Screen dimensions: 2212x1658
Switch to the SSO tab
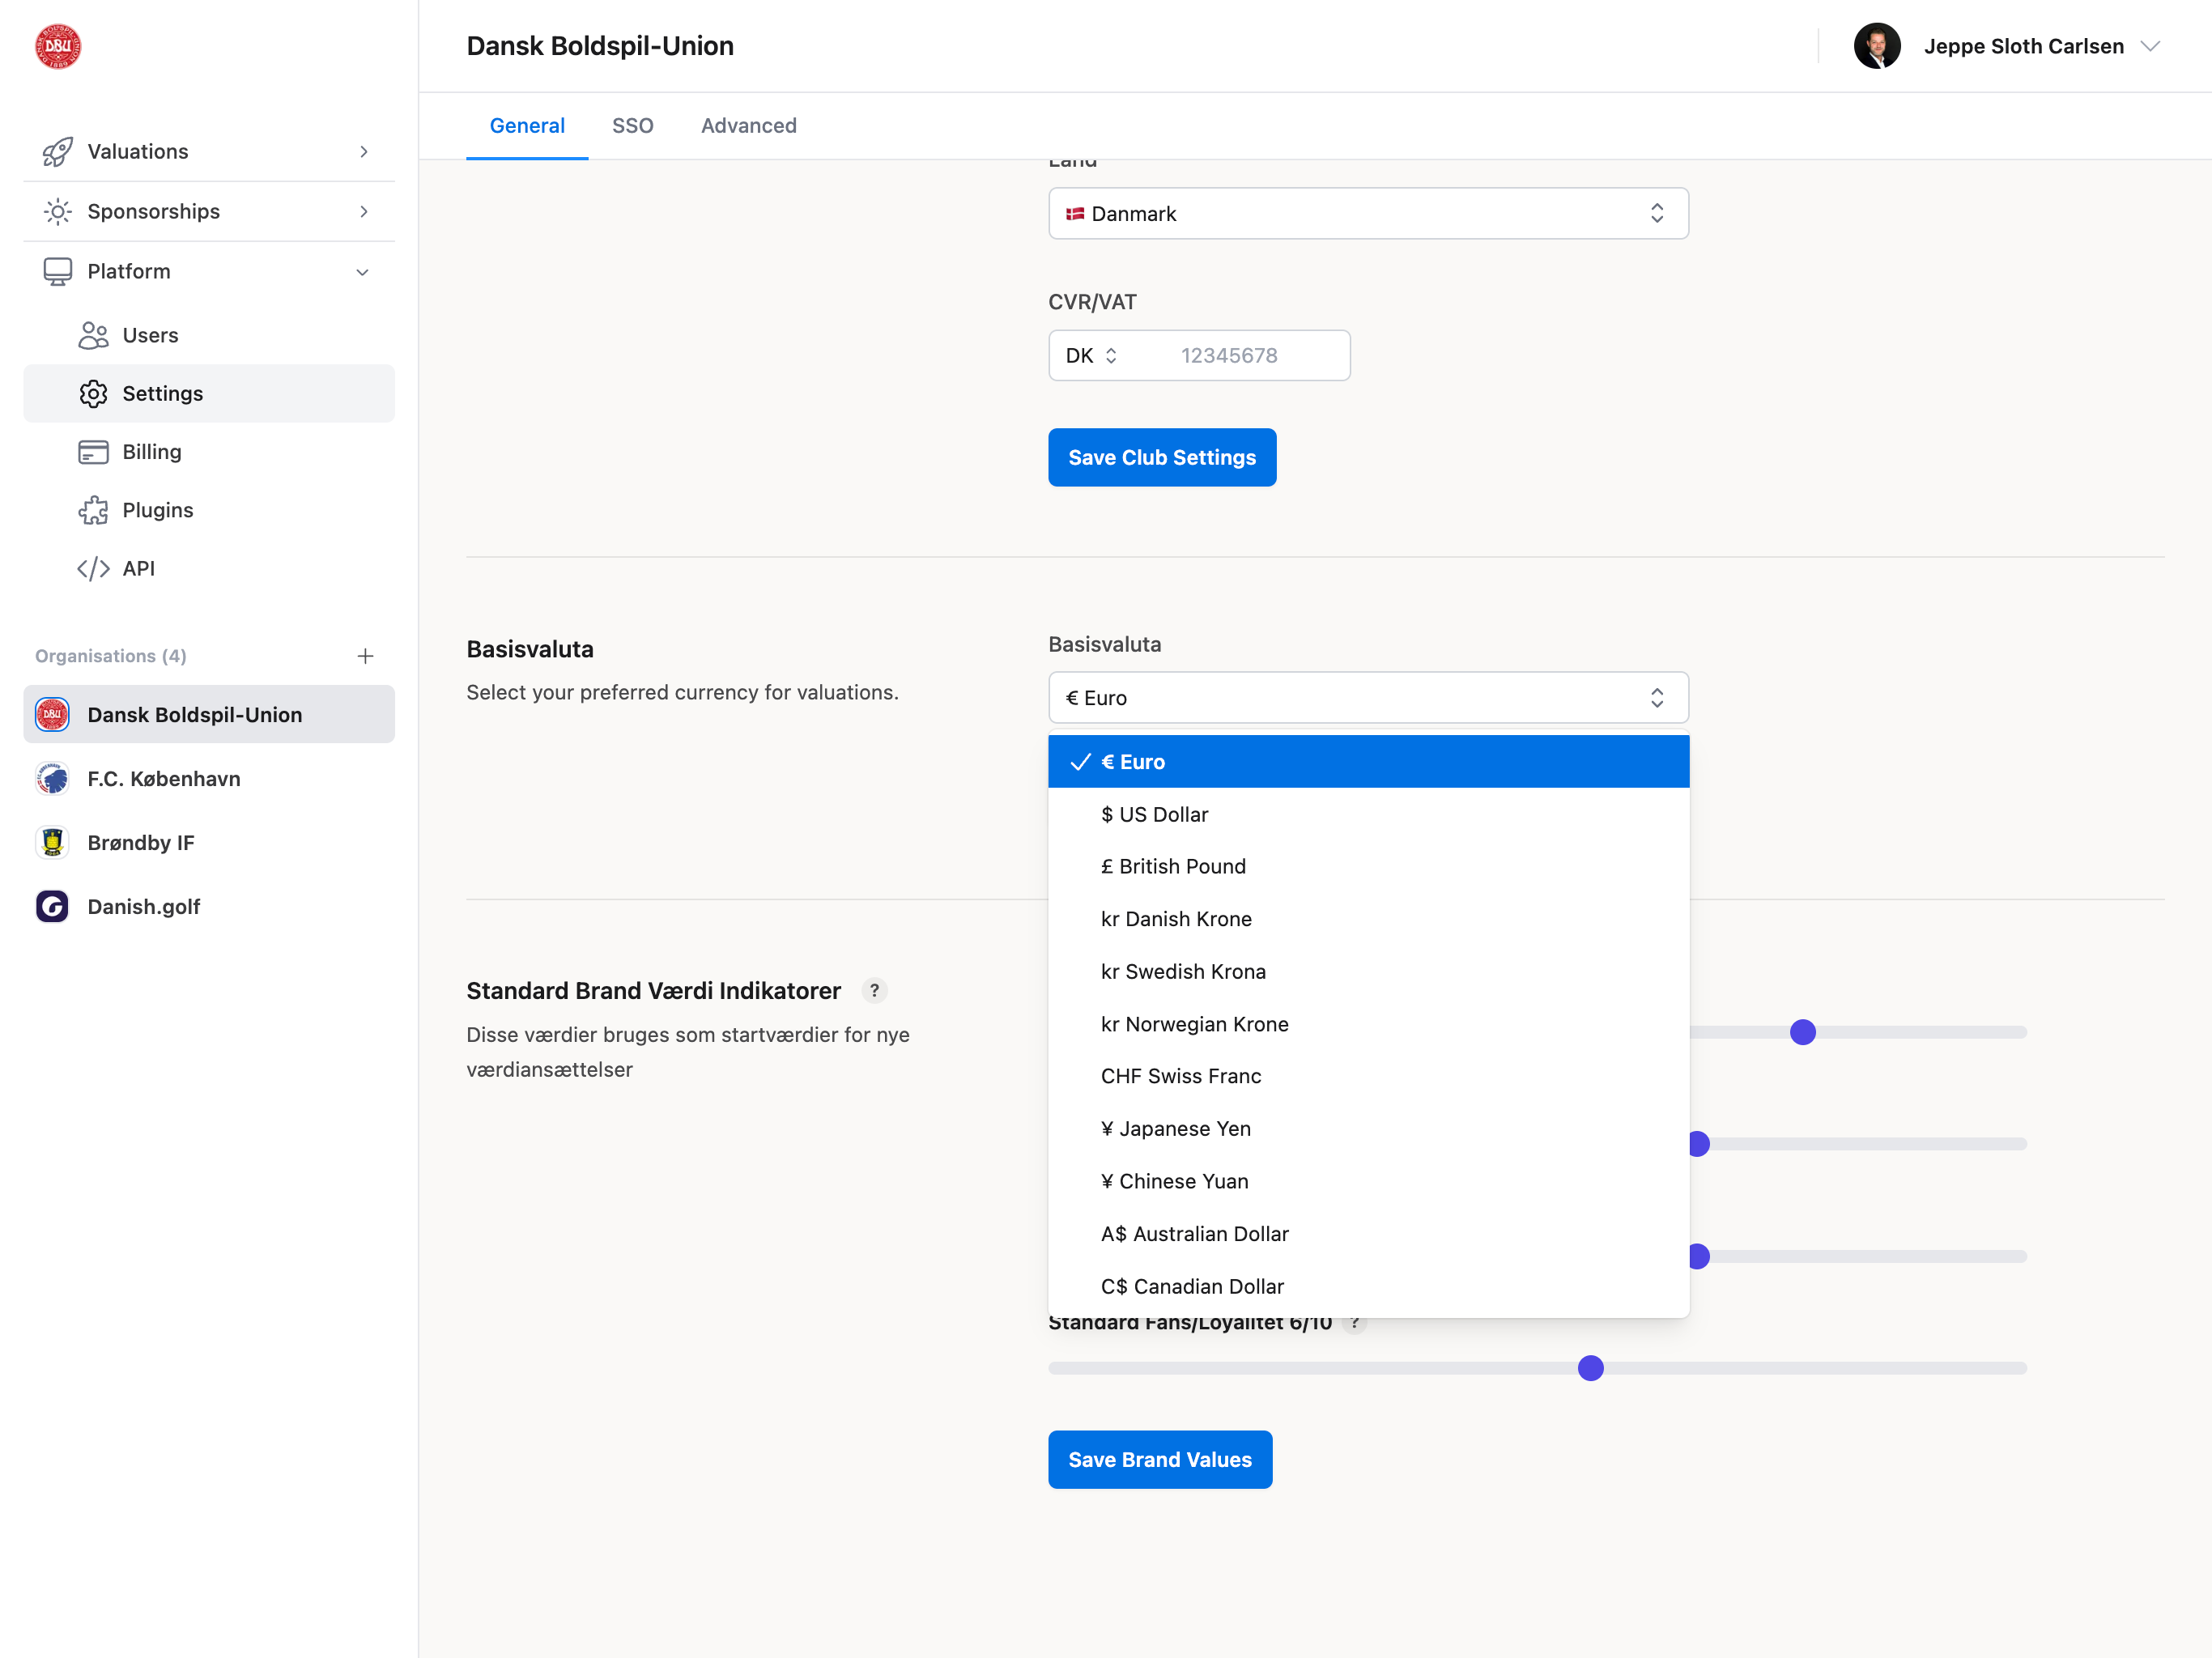(x=633, y=125)
